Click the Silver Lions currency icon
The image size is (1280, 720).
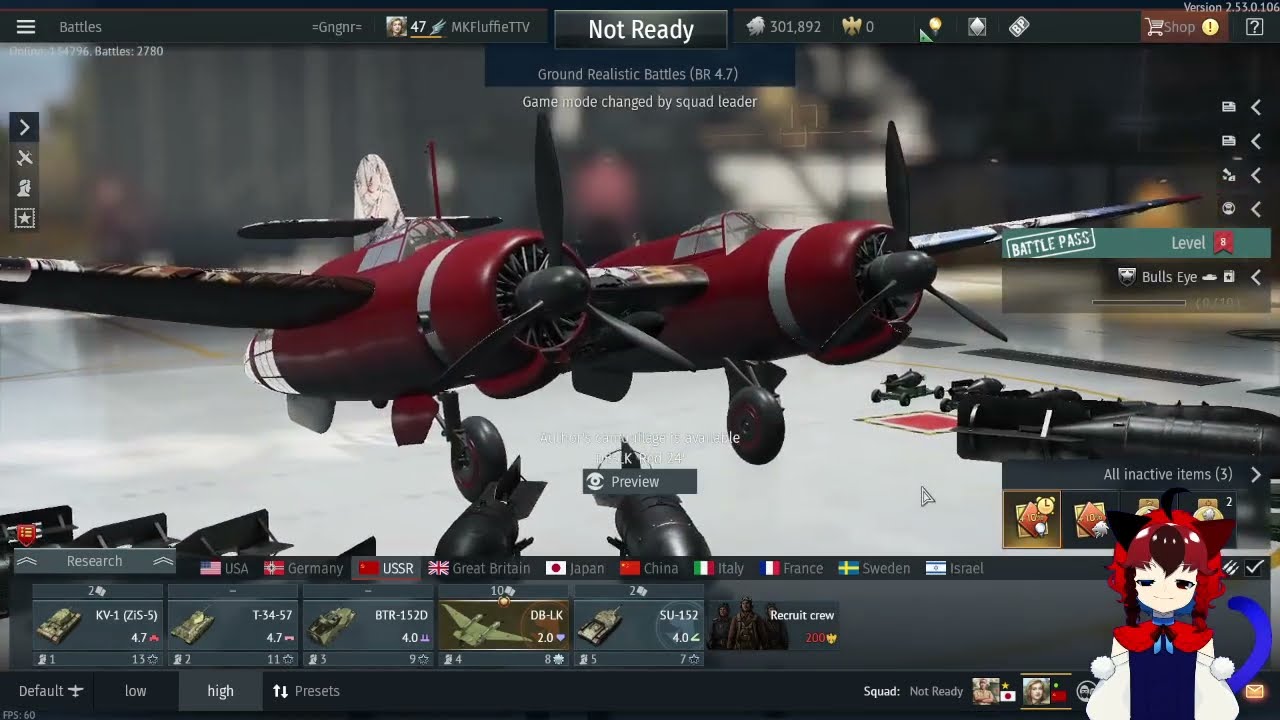[x=756, y=27]
